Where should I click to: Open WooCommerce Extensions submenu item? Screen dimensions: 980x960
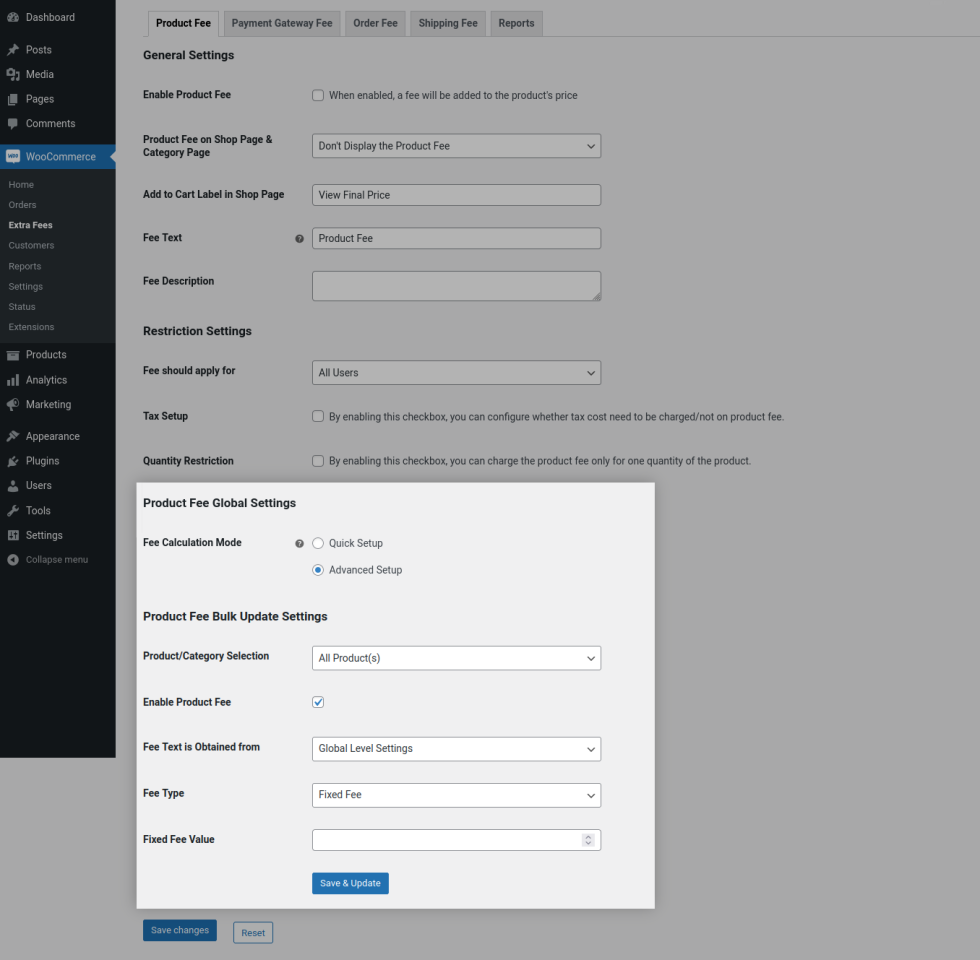pyautogui.click(x=31, y=327)
